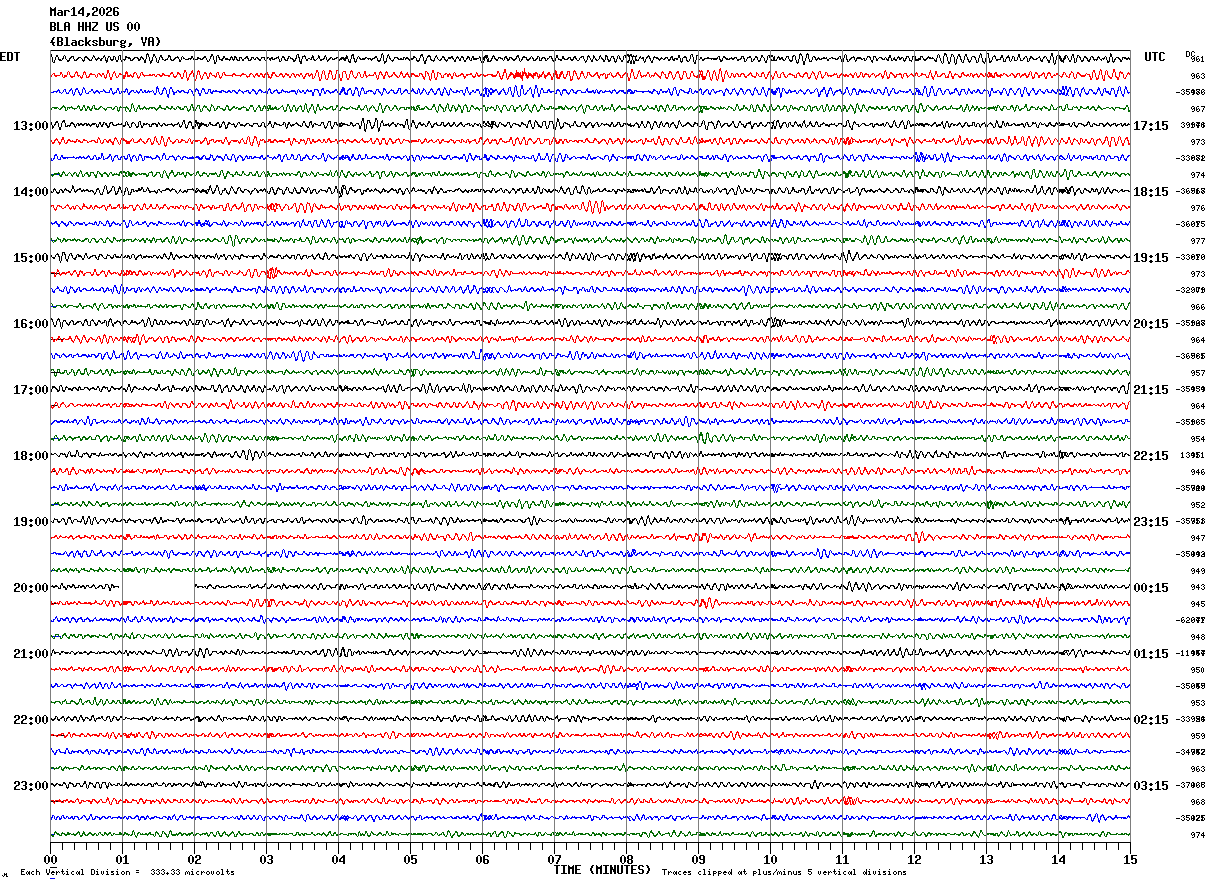Click the EDT time zone label

[x=10, y=57]
